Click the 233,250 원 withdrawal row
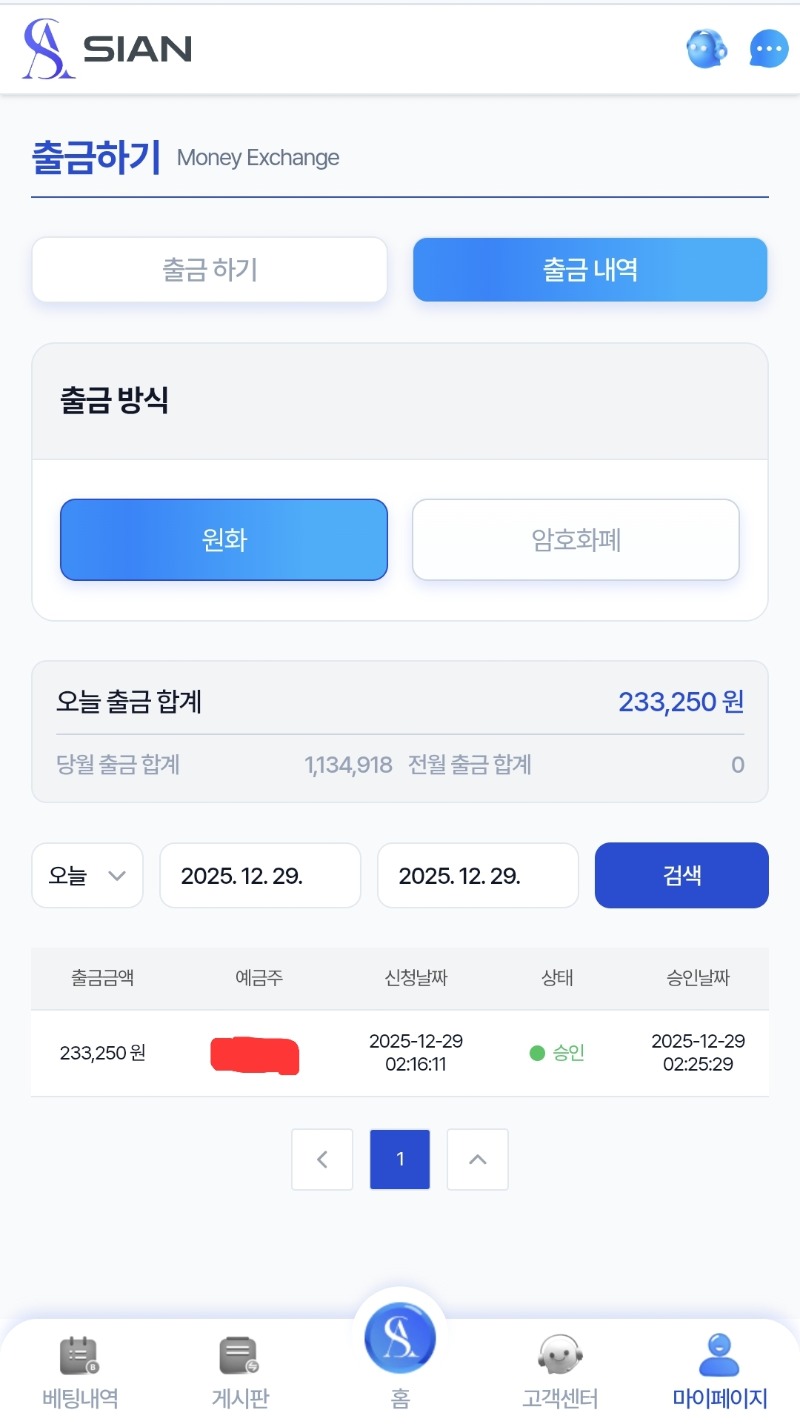The height and width of the screenshot is (1427, 800). 400,1053
